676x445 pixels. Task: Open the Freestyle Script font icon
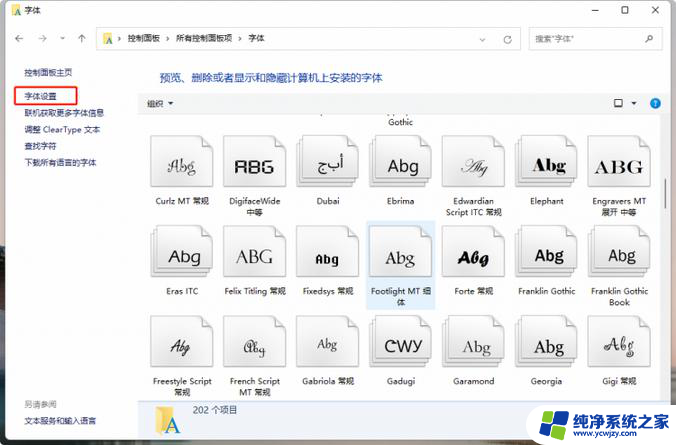click(182, 342)
